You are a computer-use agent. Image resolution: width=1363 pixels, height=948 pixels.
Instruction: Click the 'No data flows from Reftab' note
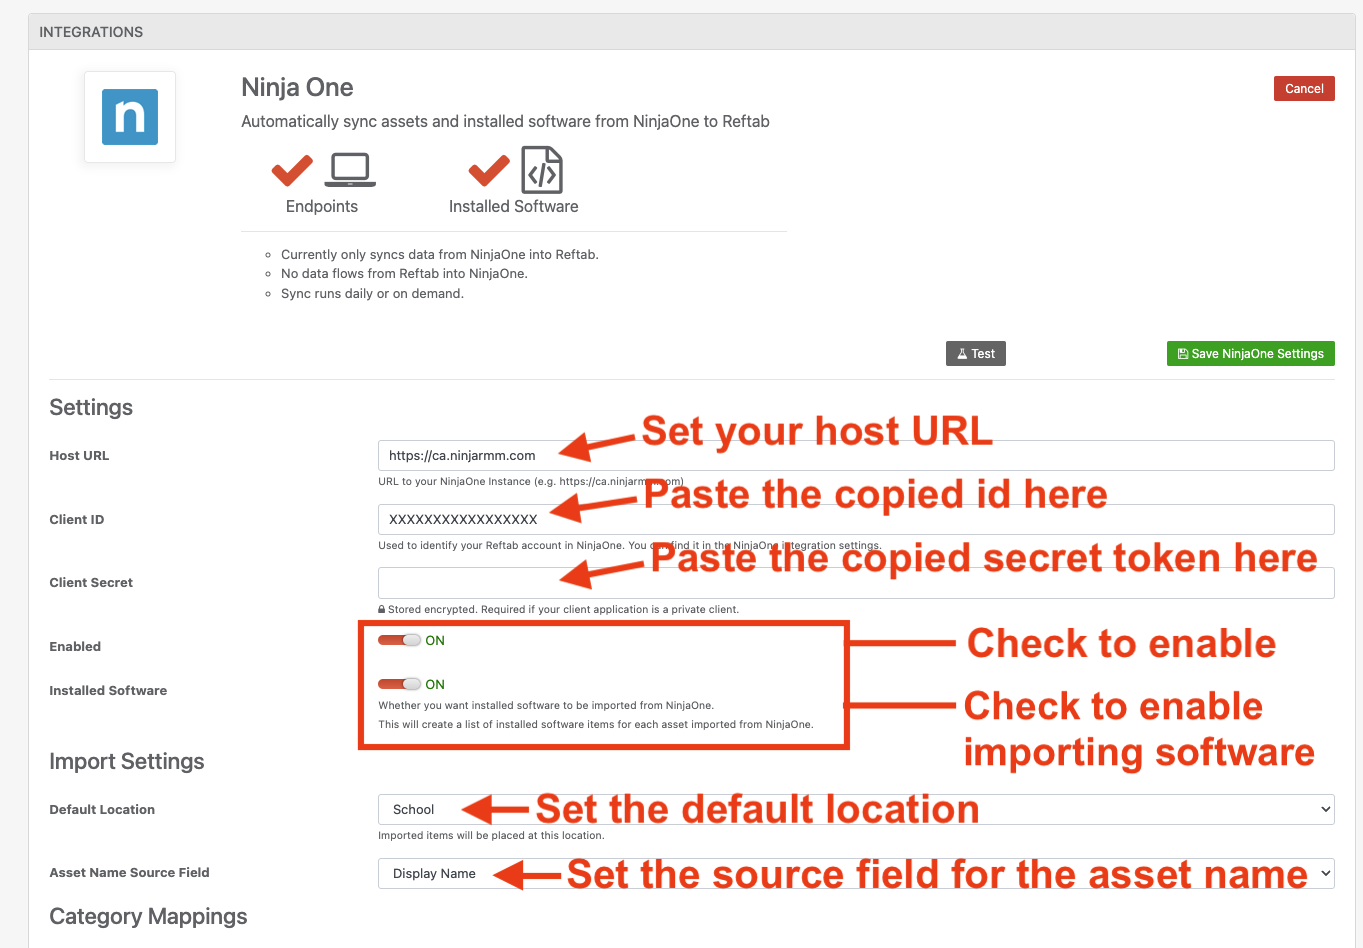tap(404, 273)
